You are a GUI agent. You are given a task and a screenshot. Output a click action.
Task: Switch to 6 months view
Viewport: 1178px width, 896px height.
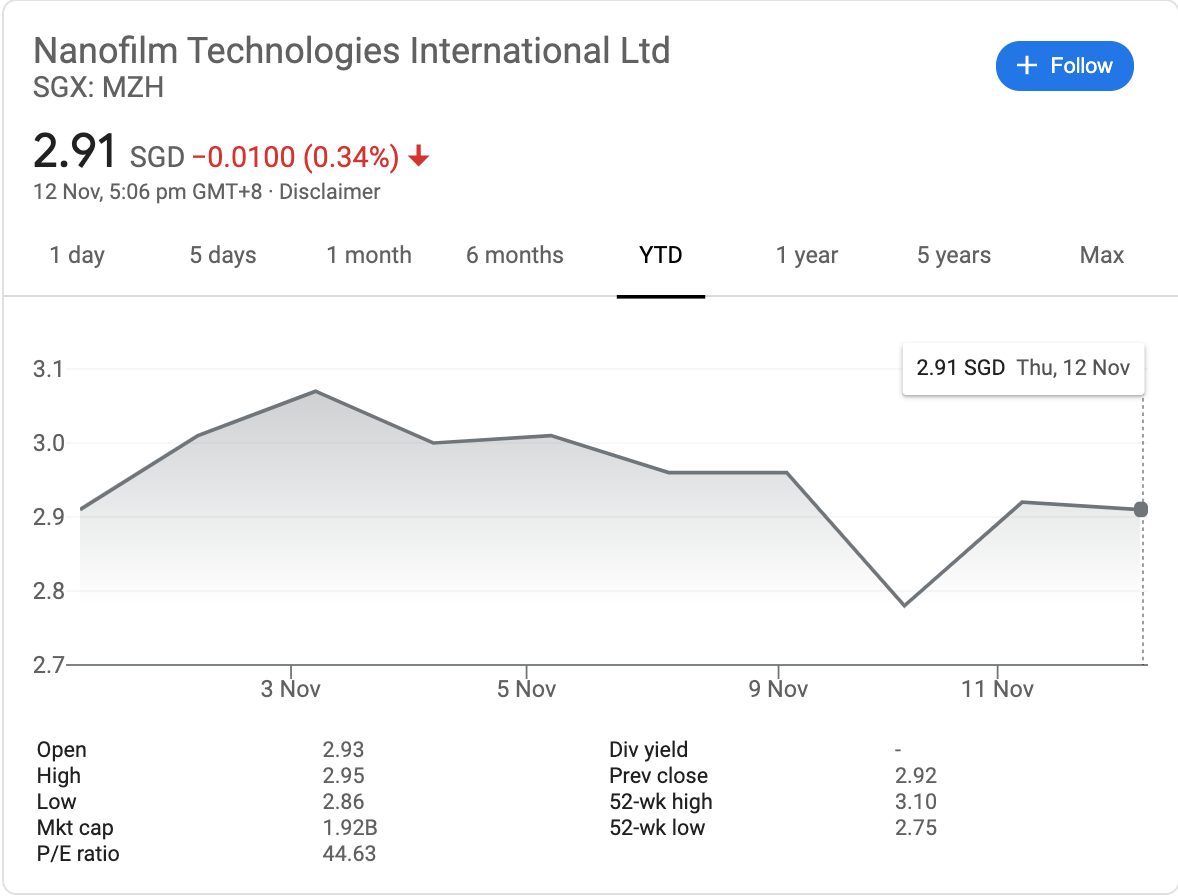point(514,255)
